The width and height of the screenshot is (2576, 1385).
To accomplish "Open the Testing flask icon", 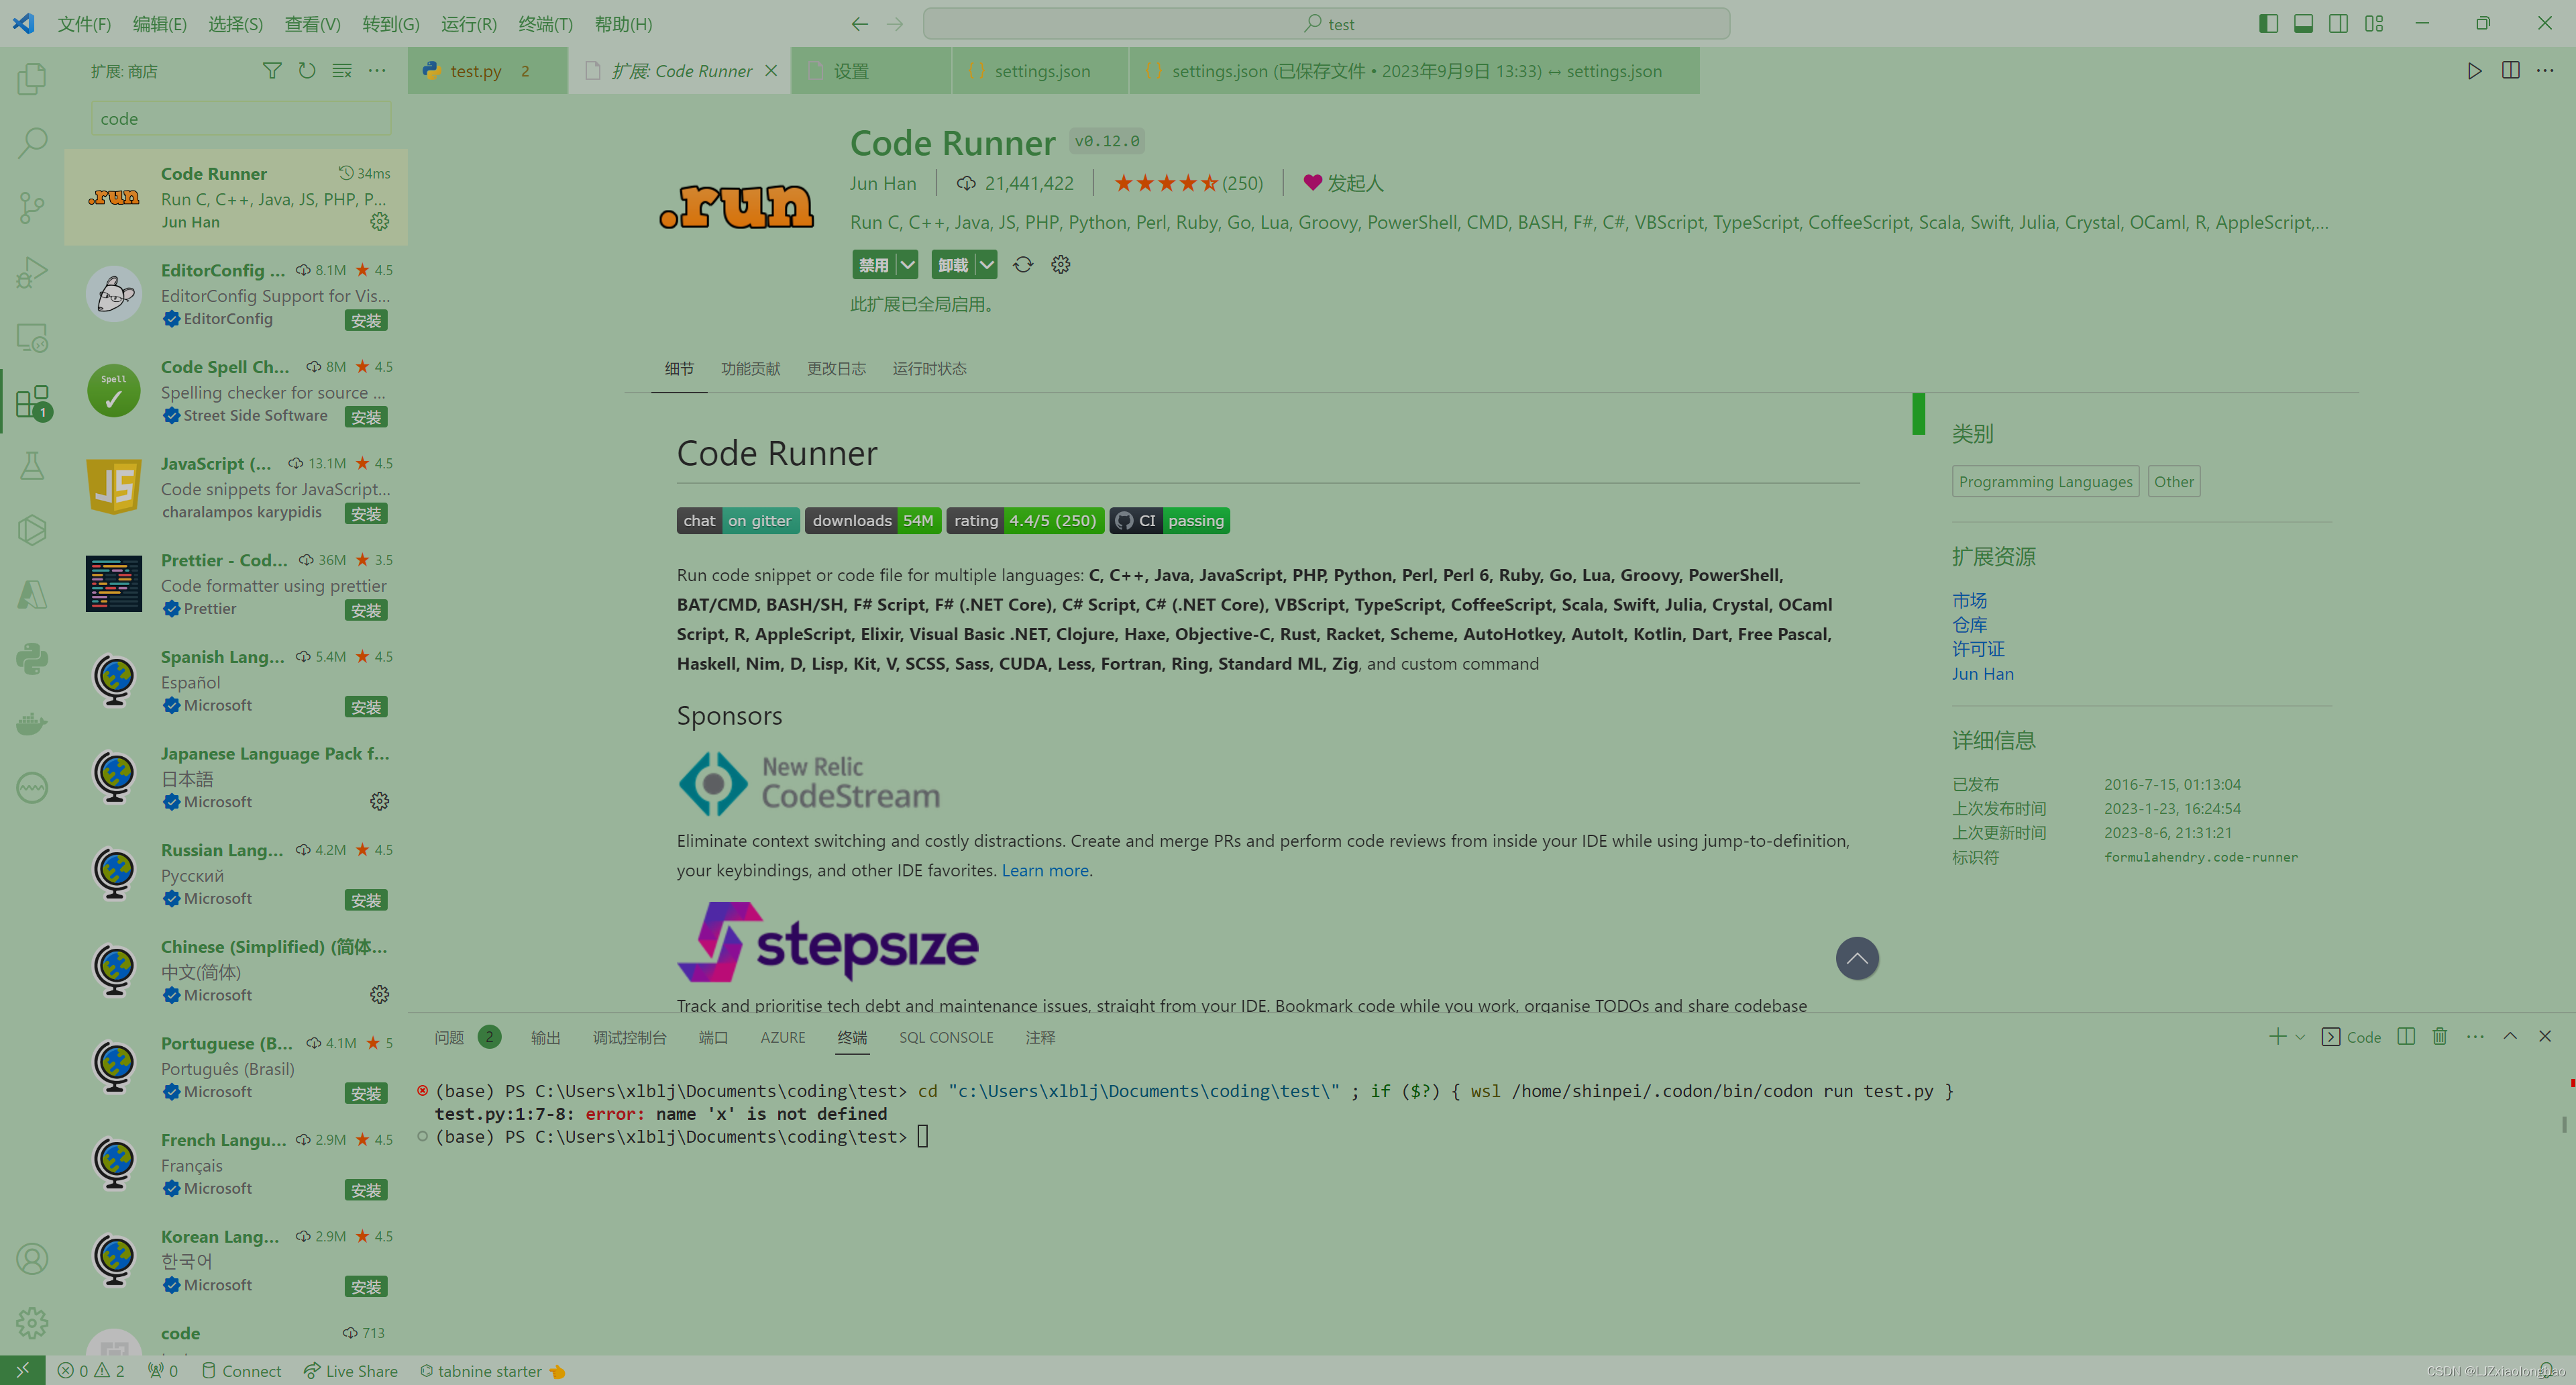I will [x=31, y=466].
